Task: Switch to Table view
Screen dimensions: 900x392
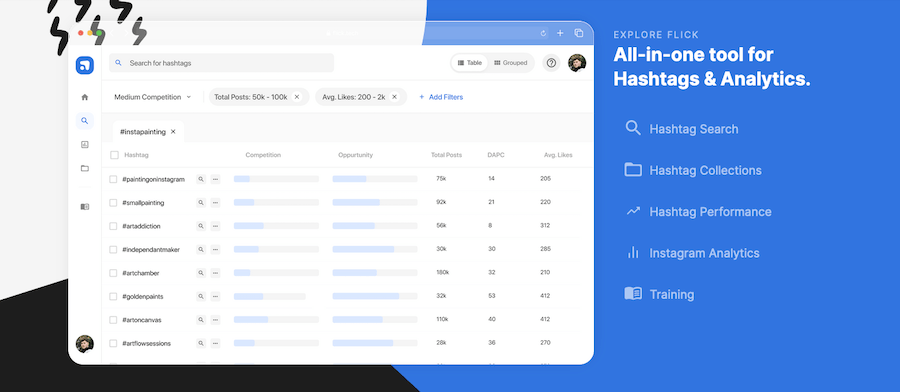Action: pyautogui.click(x=470, y=63)
